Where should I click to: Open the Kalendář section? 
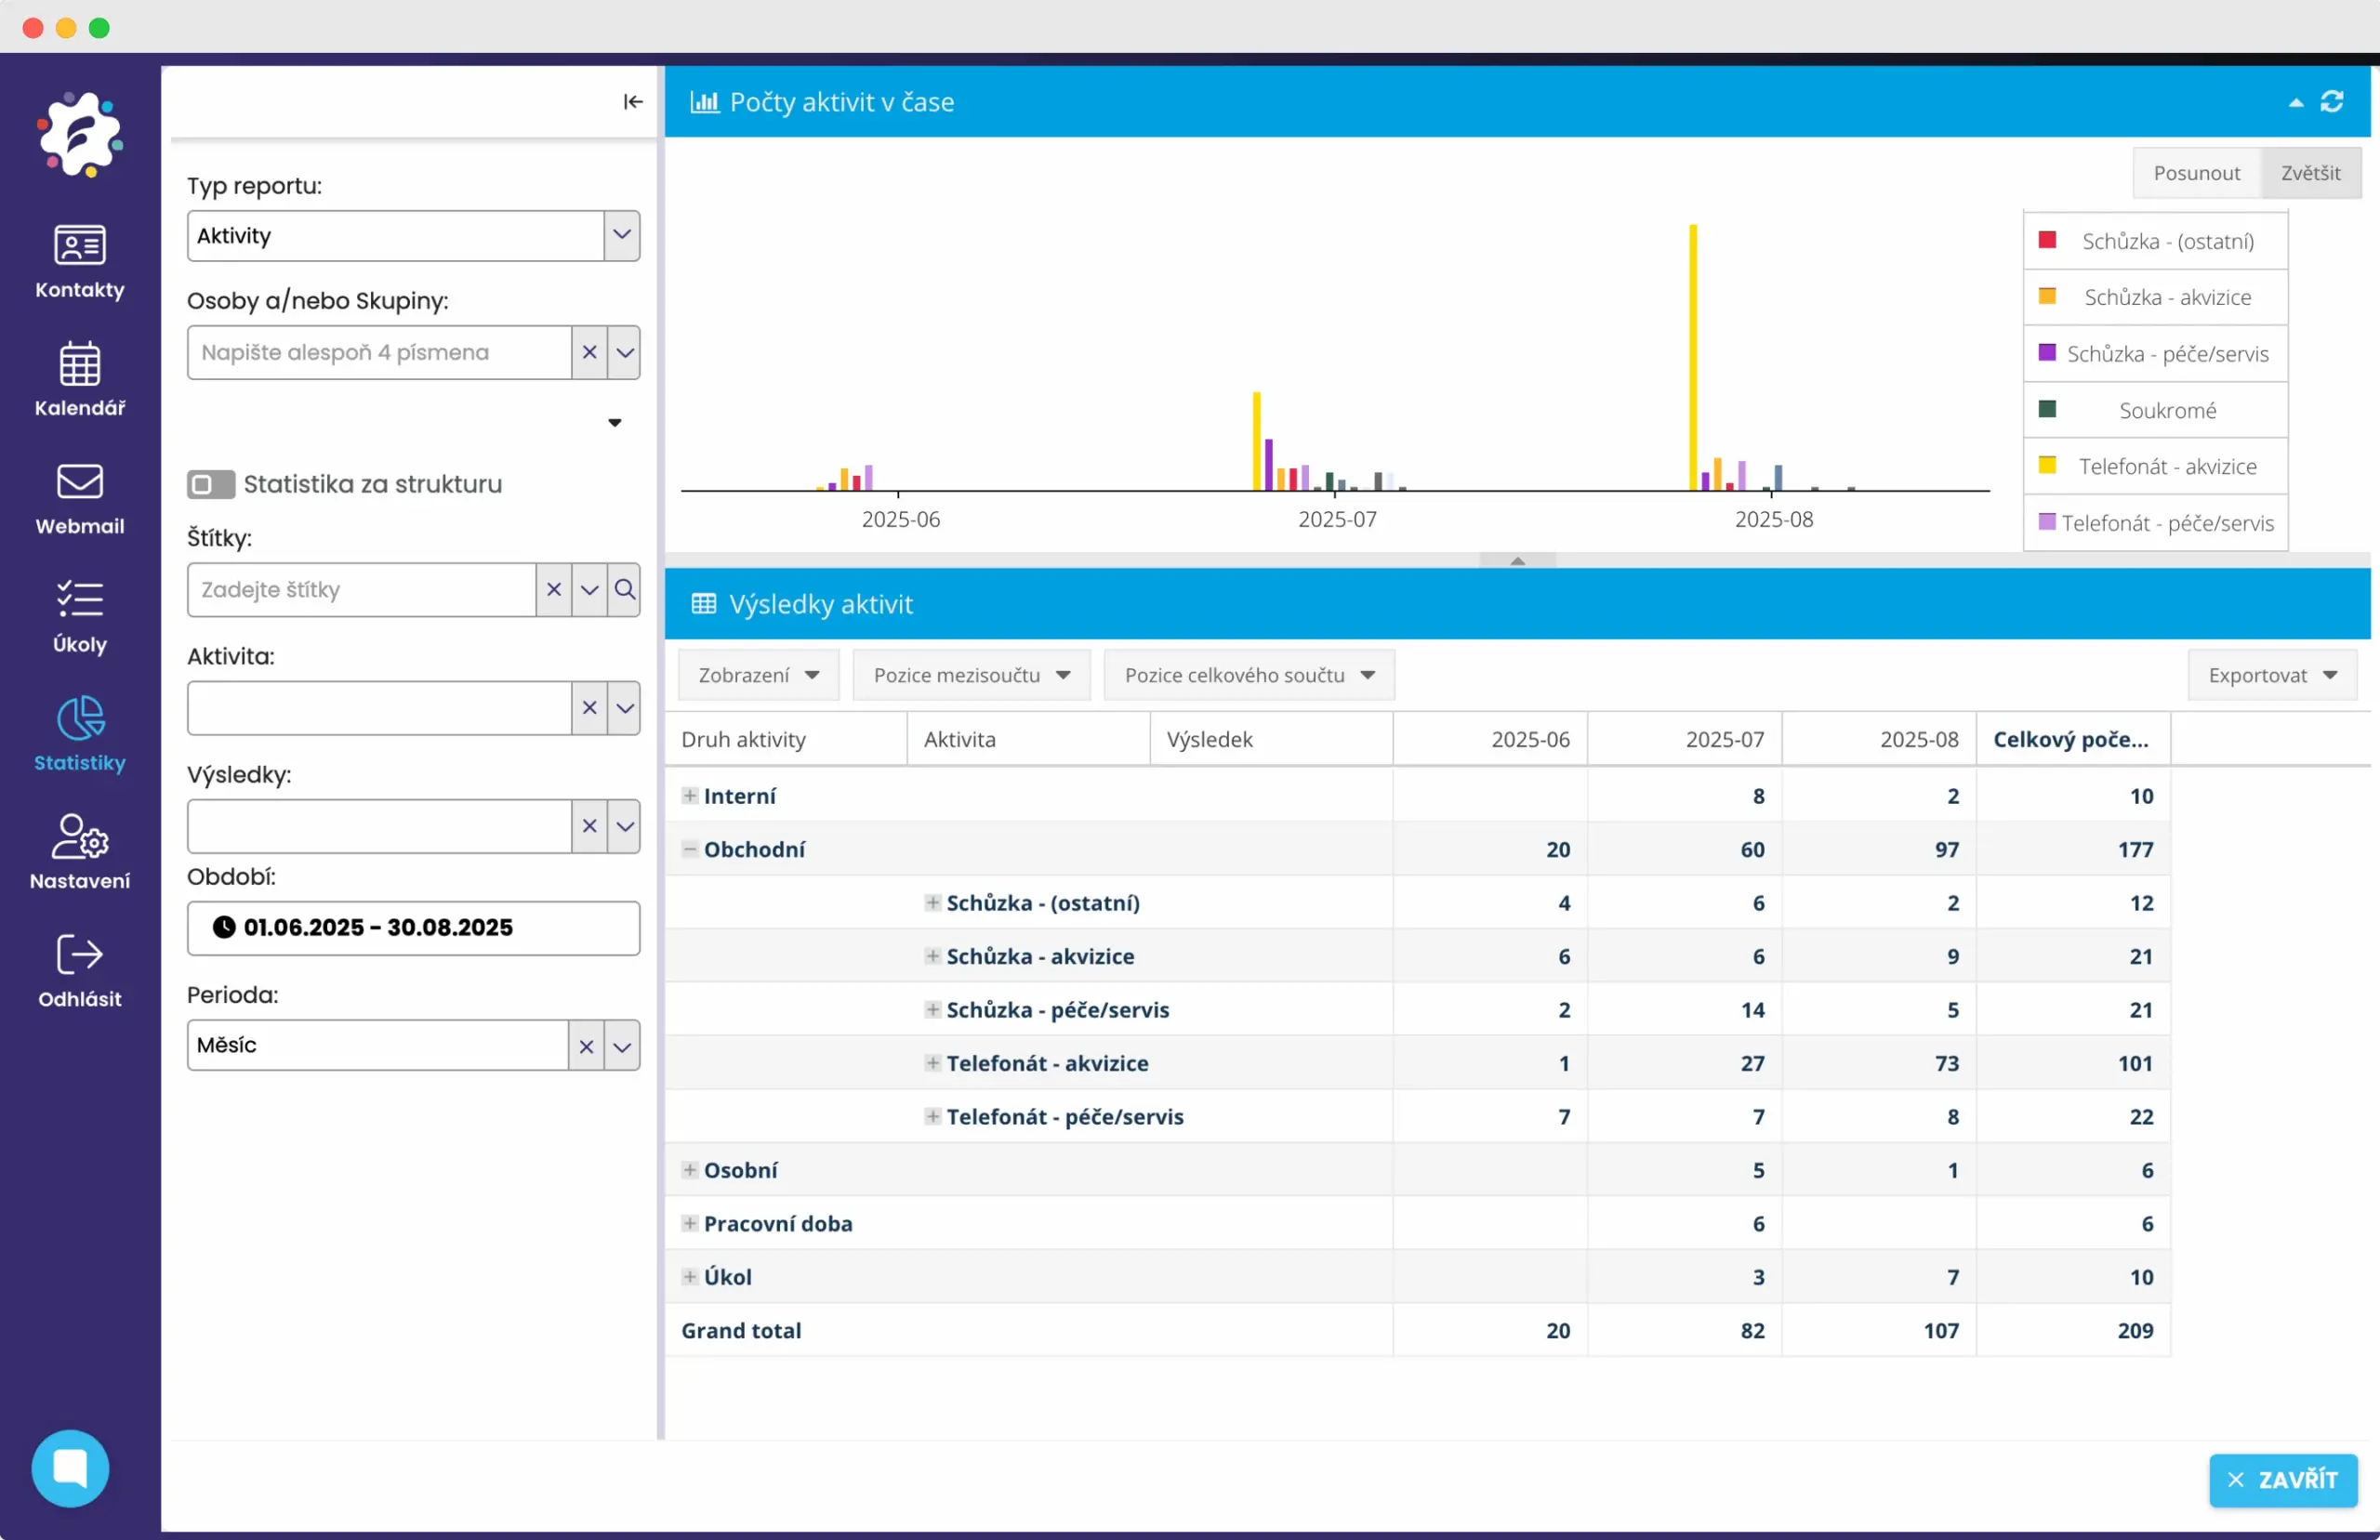pos(79,380)
